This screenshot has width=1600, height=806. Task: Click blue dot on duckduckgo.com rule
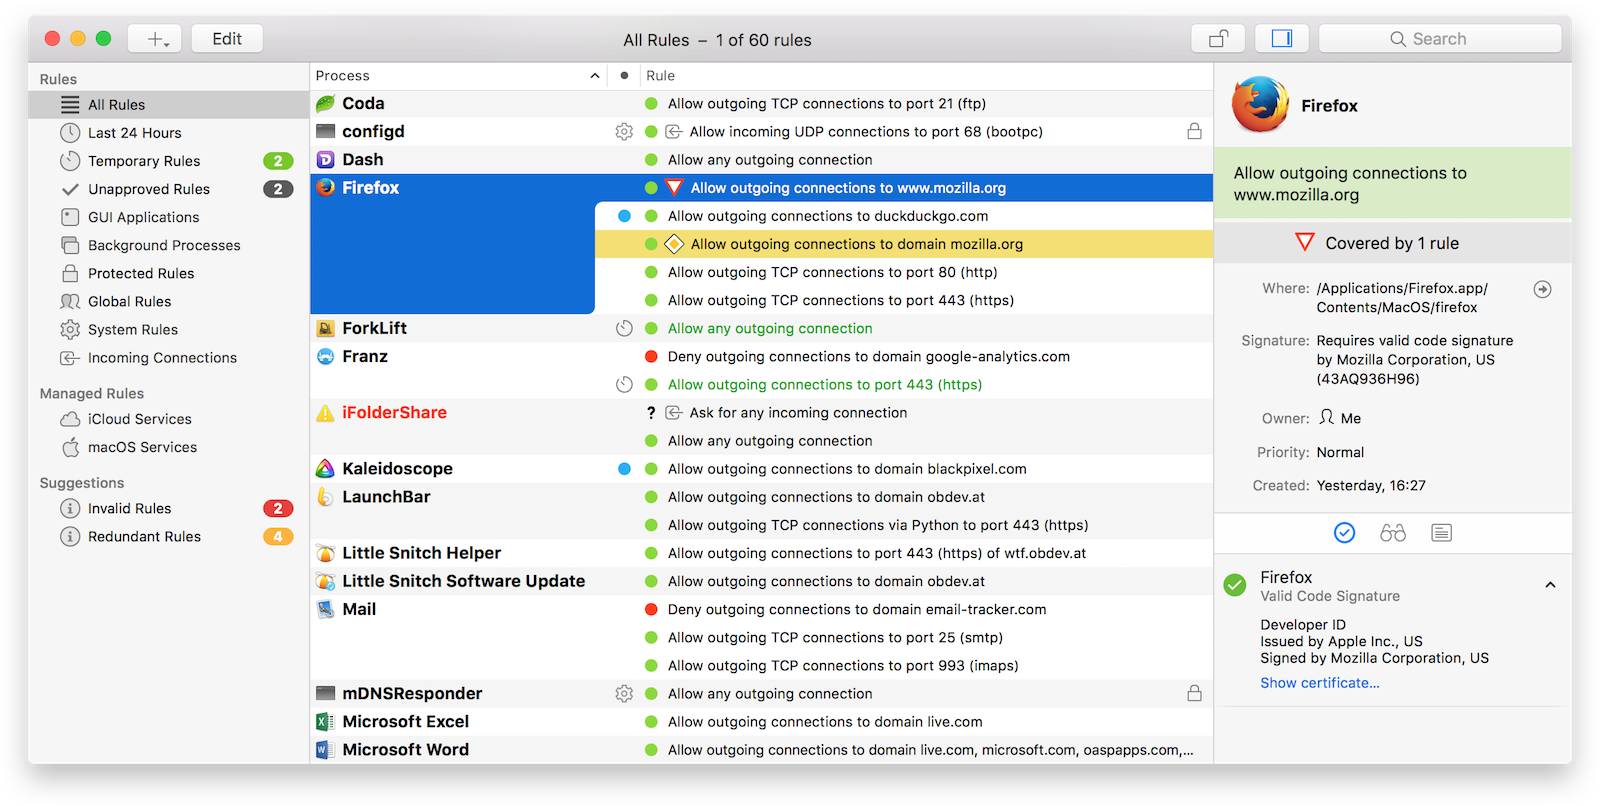(624, 216)
